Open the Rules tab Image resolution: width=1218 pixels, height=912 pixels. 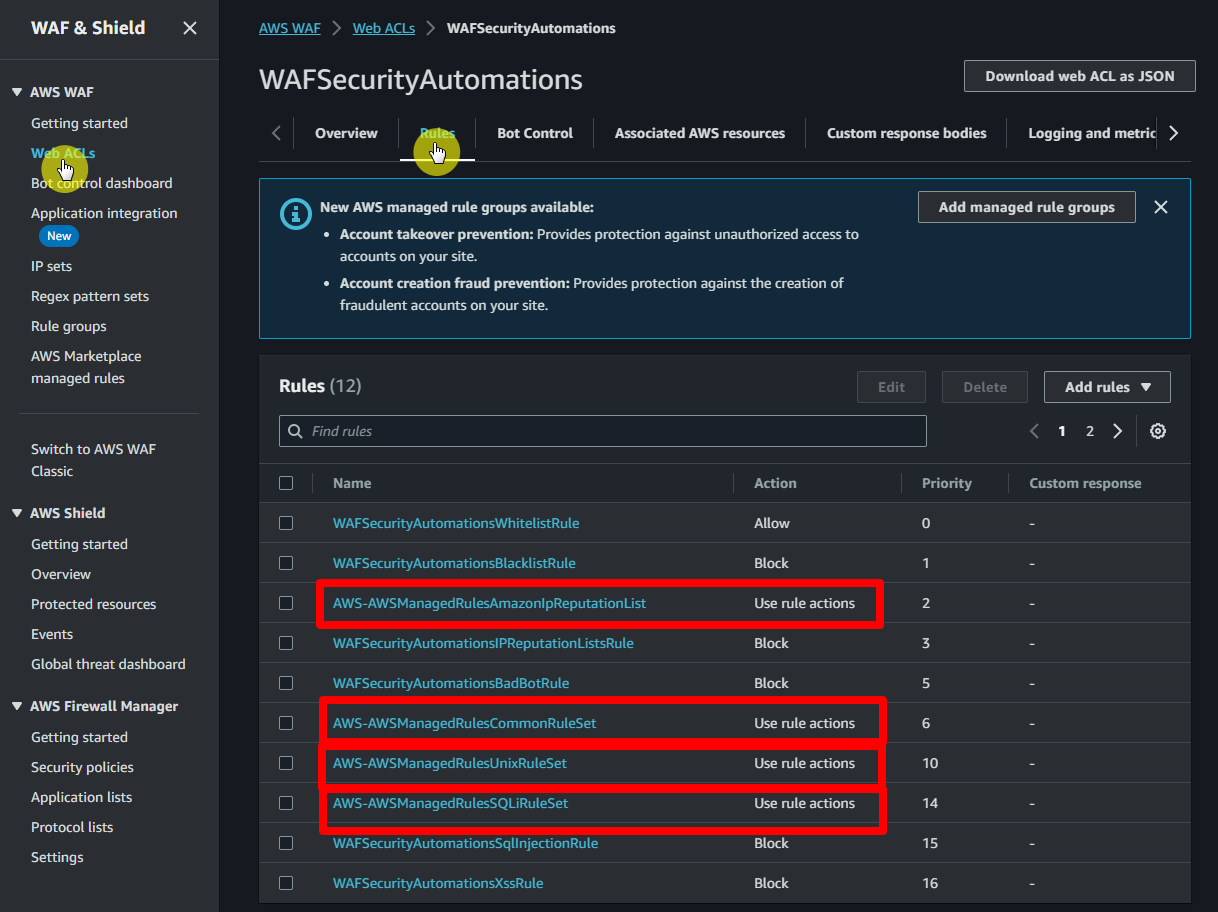(437, 133)
